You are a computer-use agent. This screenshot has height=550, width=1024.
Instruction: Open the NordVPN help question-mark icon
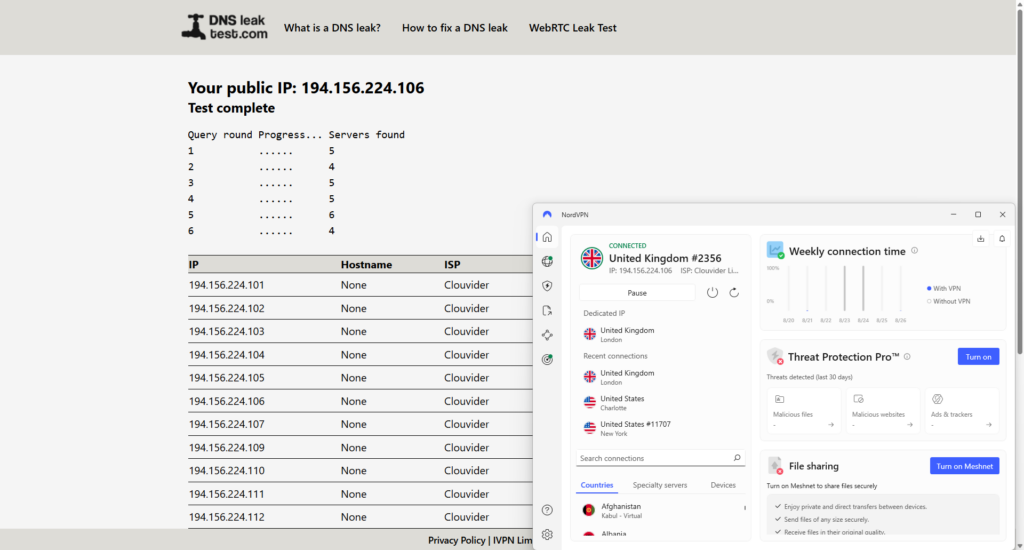click(x=547, y=510)
